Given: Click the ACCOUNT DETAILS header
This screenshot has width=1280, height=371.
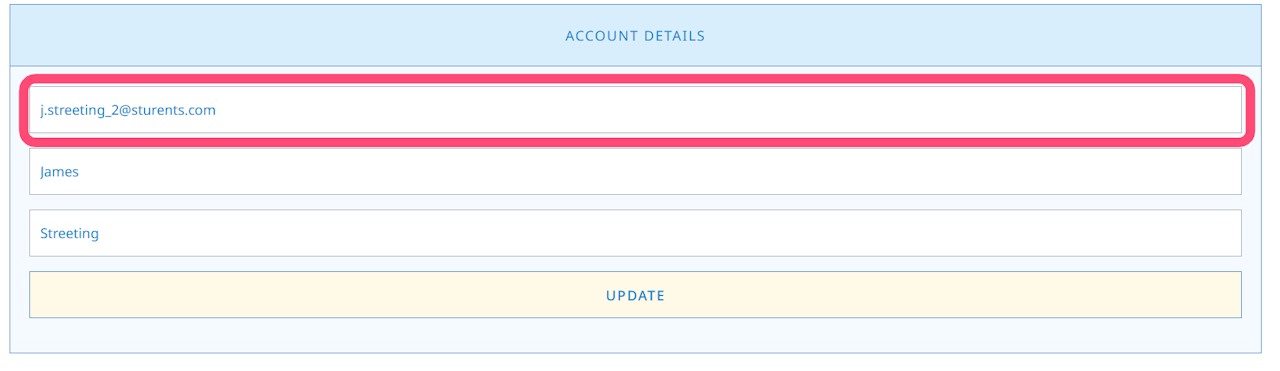Looking at the screenshot, I should point(635,36).
